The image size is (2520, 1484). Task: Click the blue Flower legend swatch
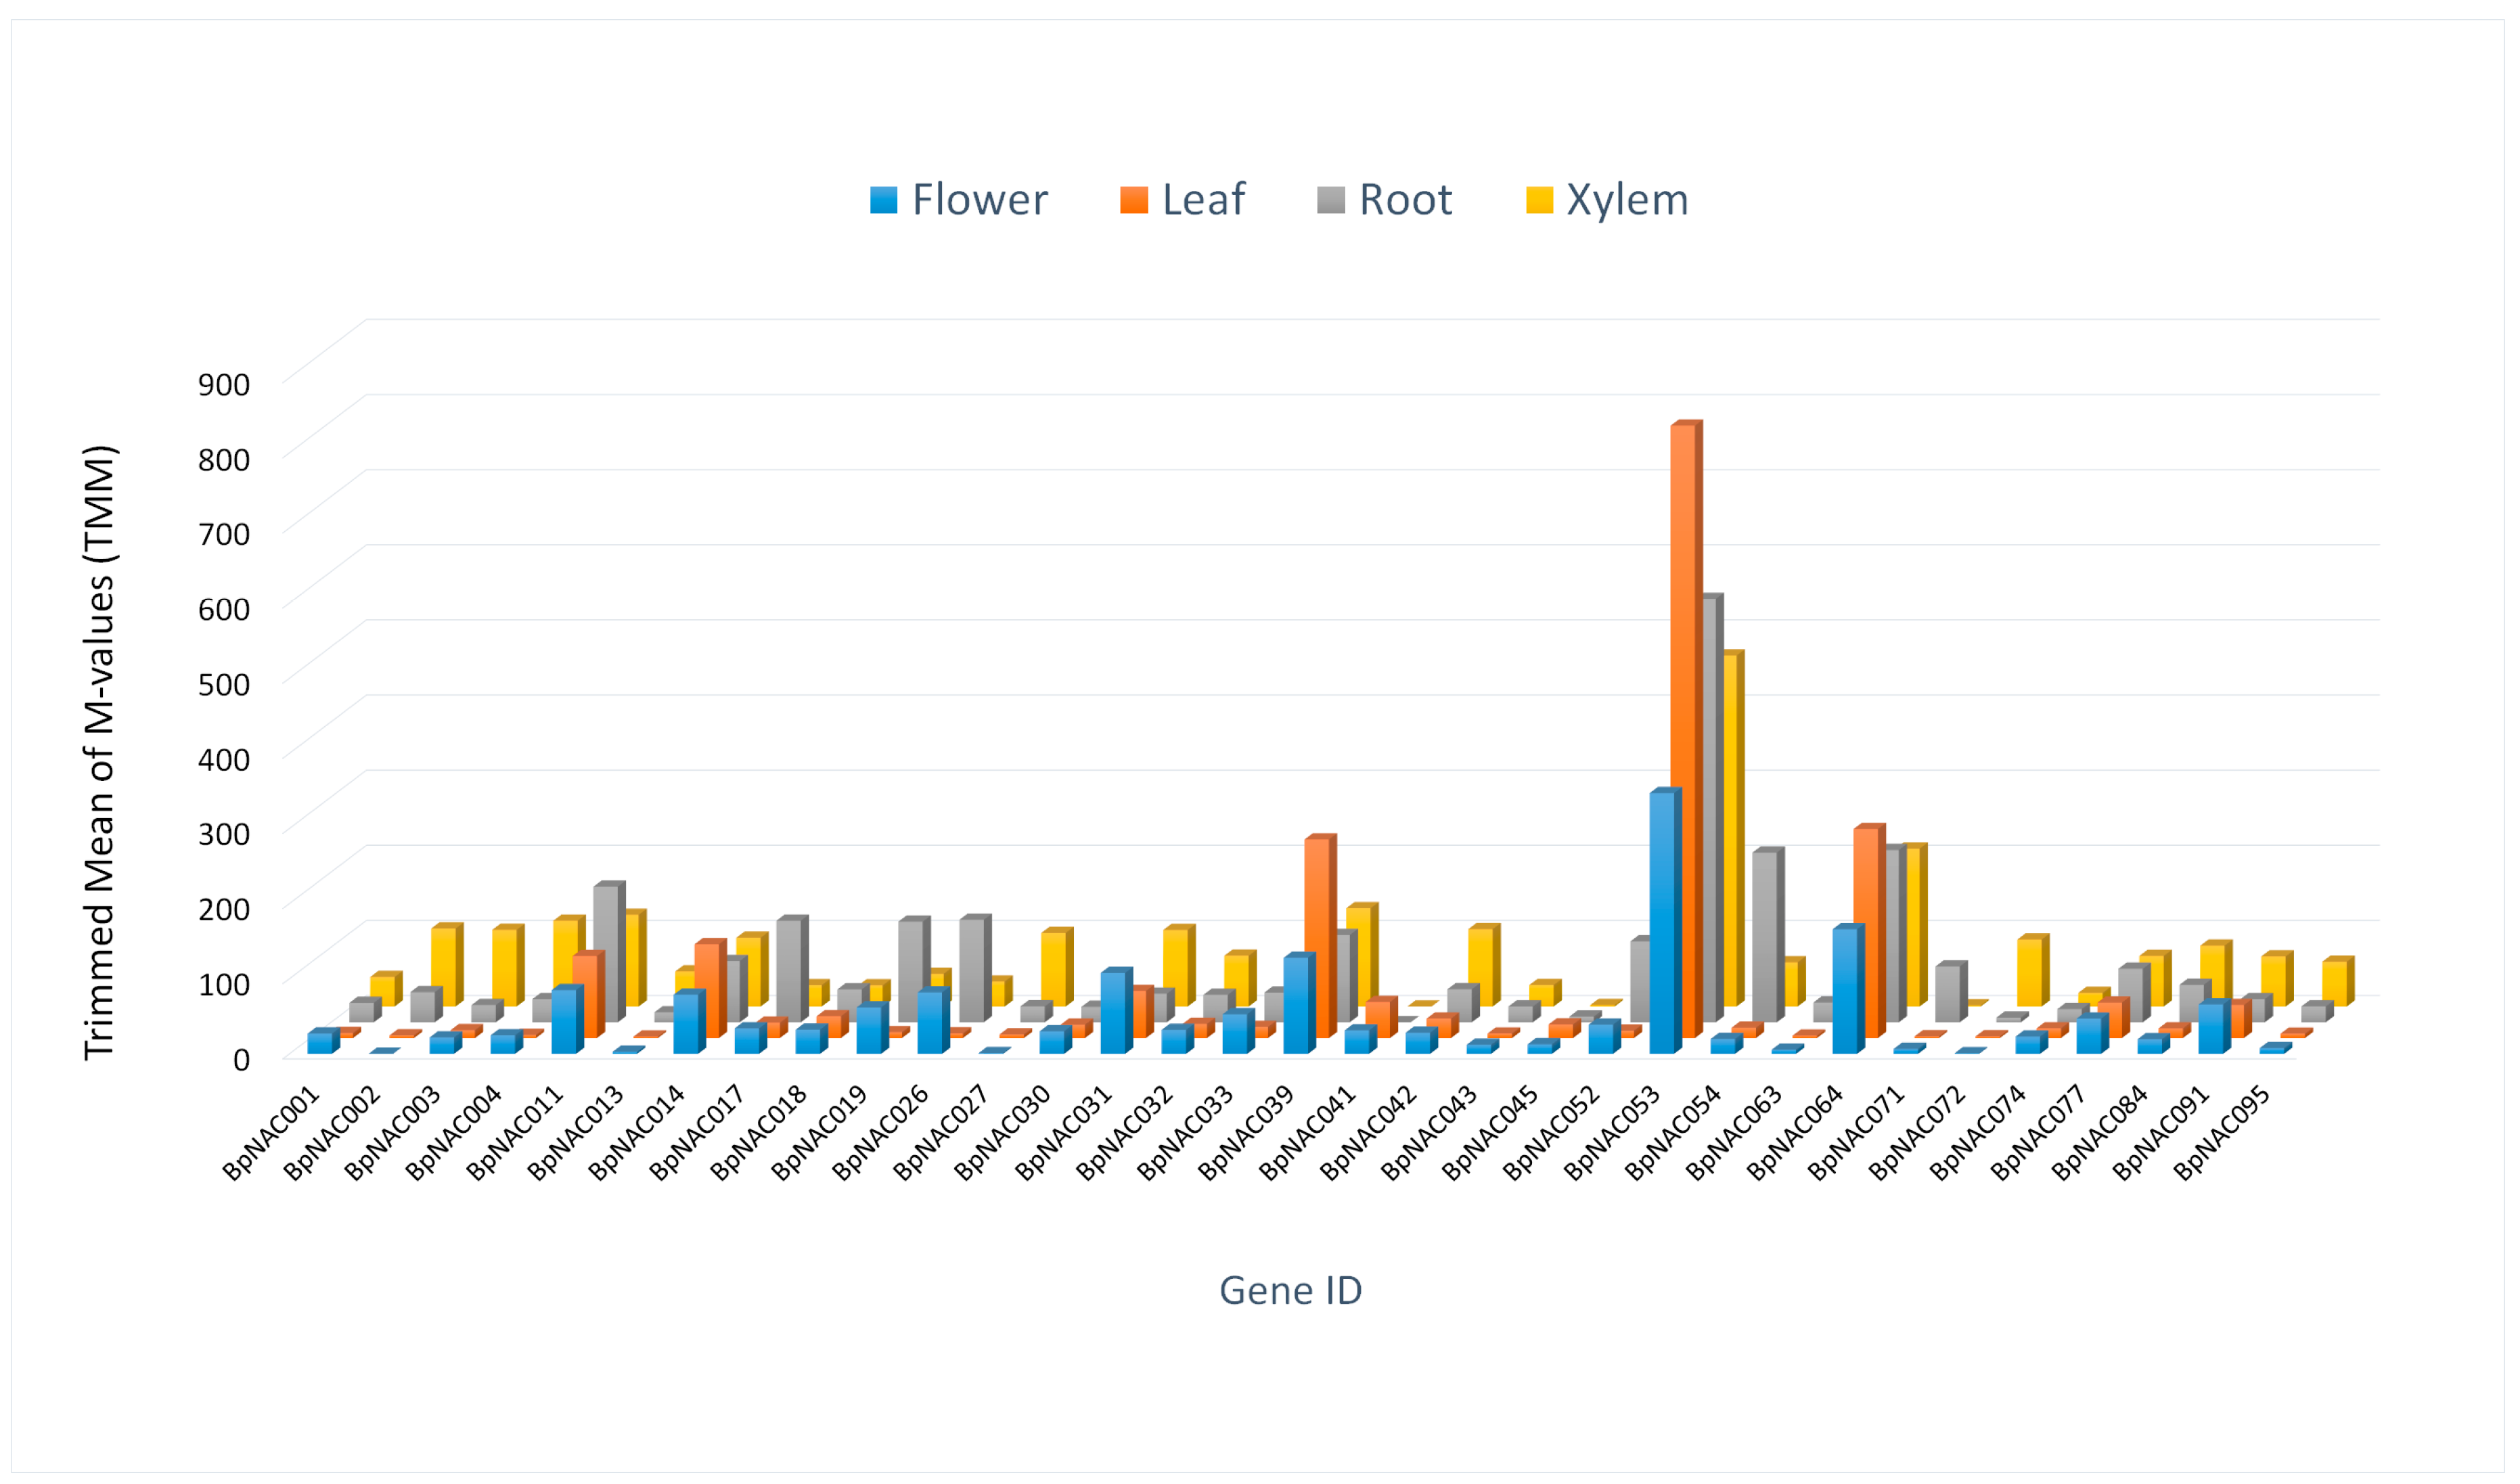click(x=883, y=200)
